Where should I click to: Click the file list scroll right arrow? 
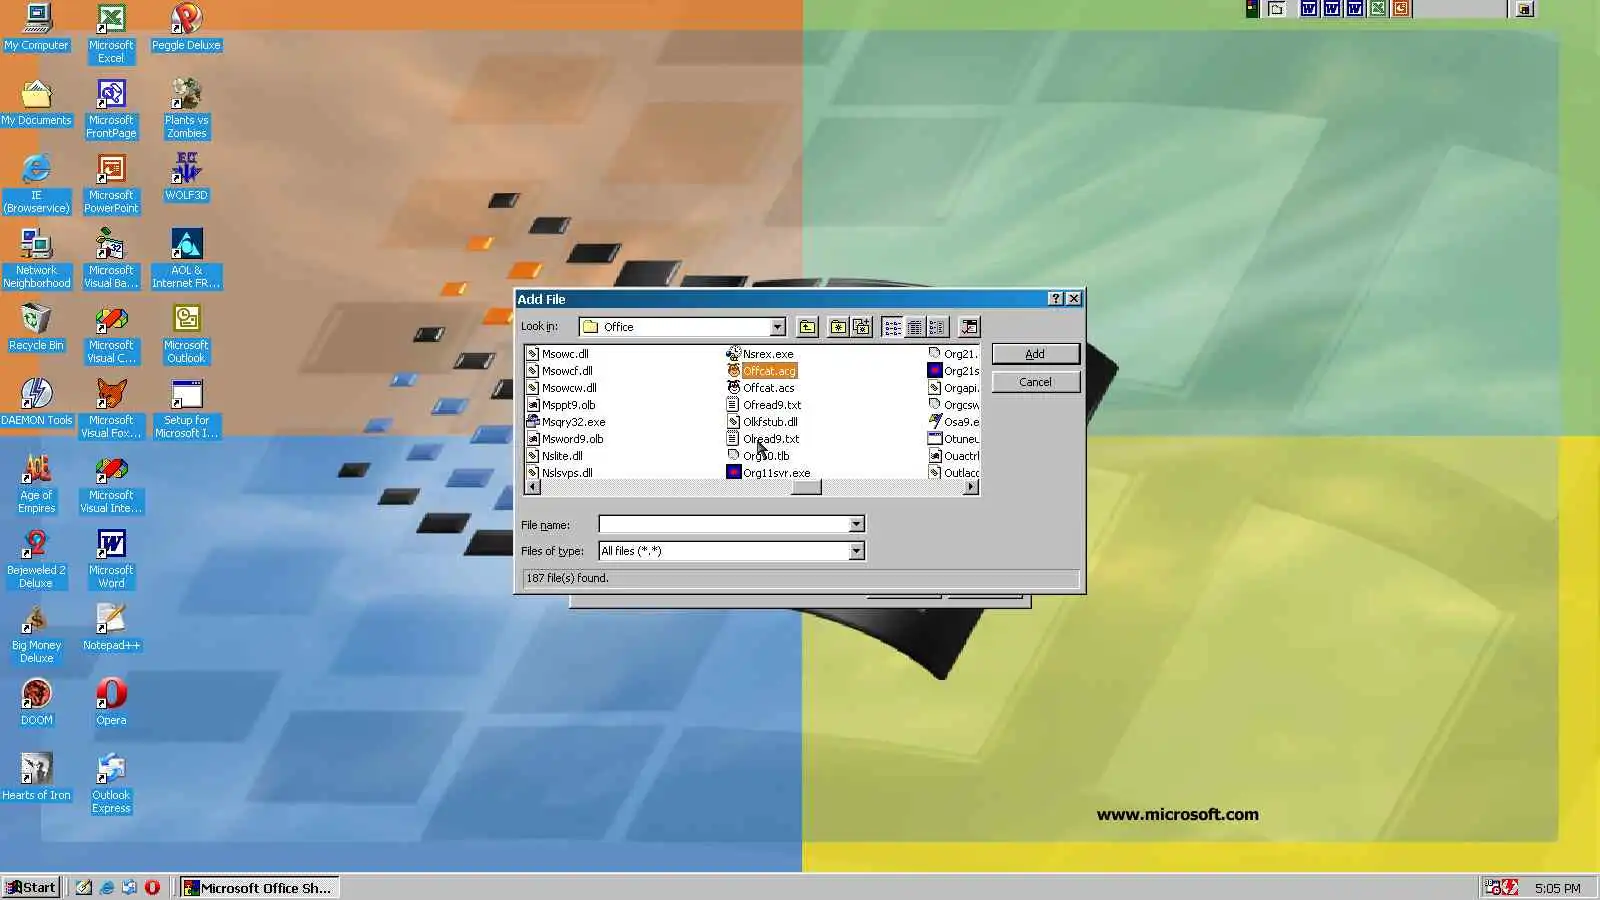tap(971, 487)
